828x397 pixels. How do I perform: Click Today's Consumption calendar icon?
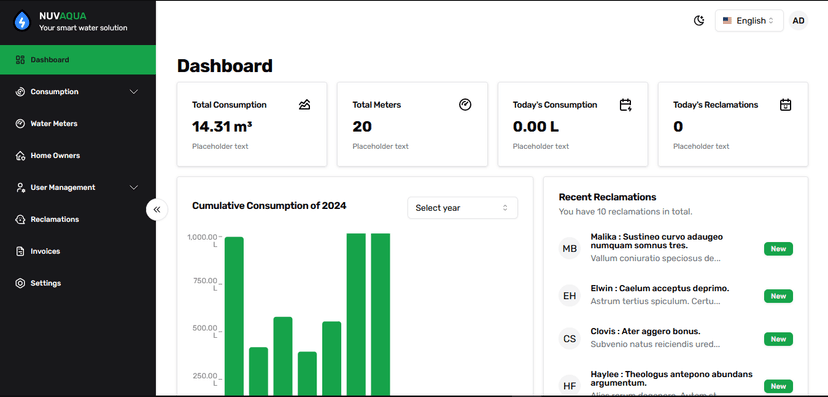tap(625, 105)
